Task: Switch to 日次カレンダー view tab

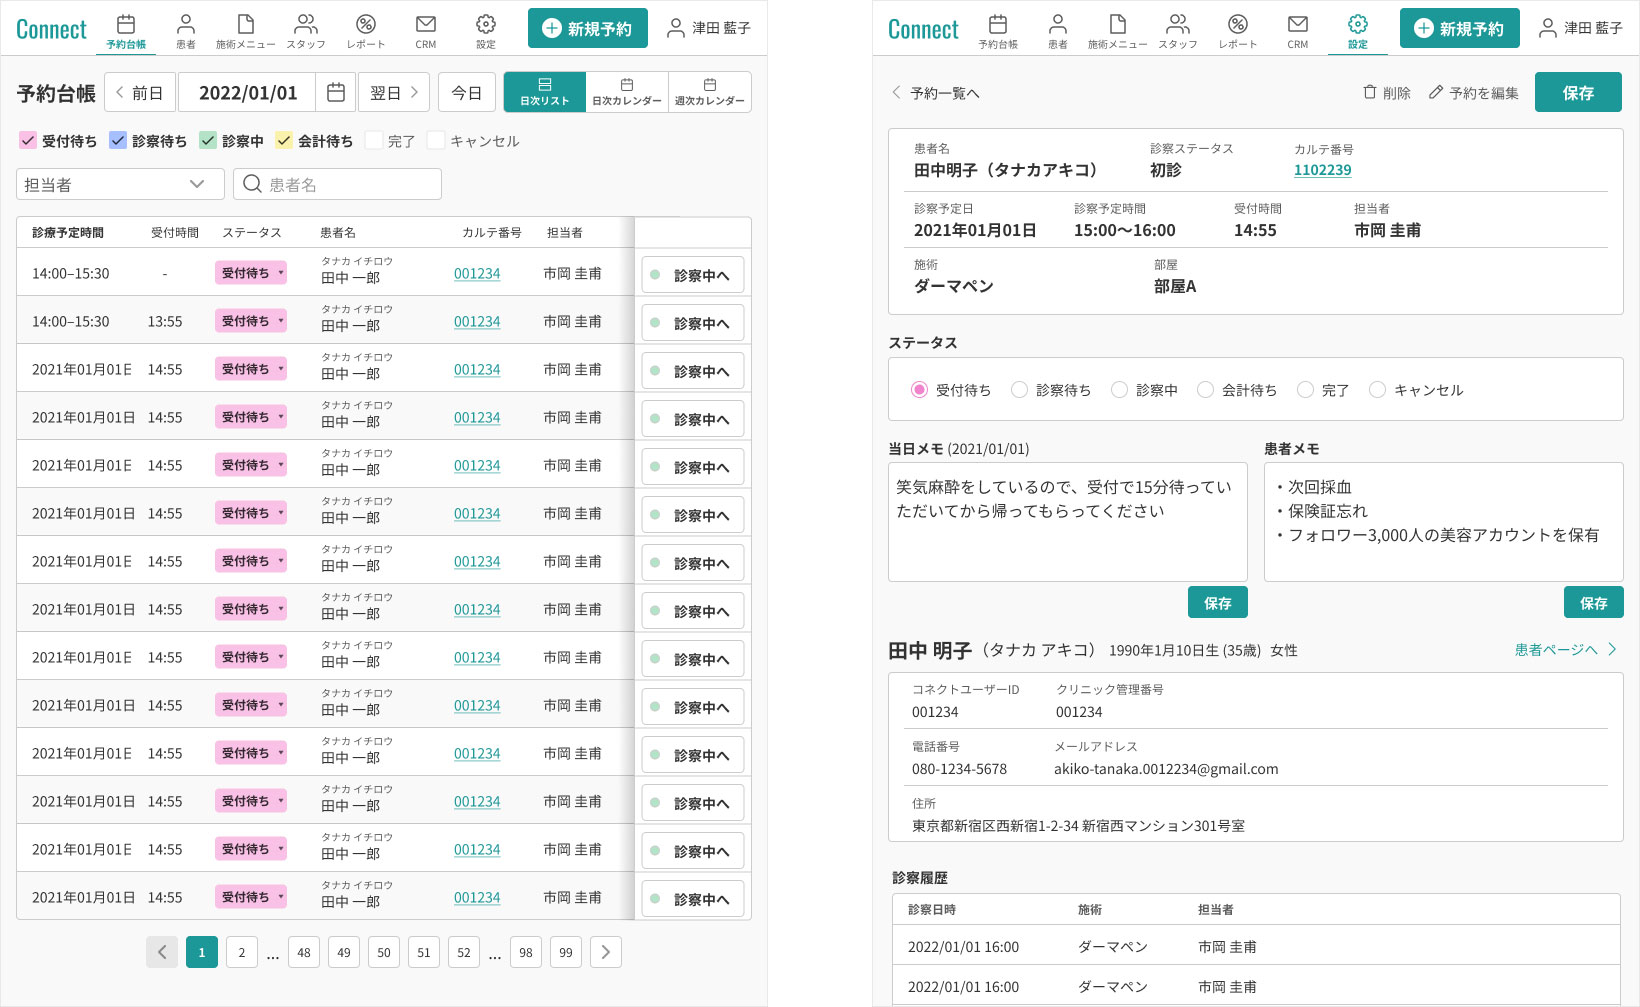Action: click(627, 92)
